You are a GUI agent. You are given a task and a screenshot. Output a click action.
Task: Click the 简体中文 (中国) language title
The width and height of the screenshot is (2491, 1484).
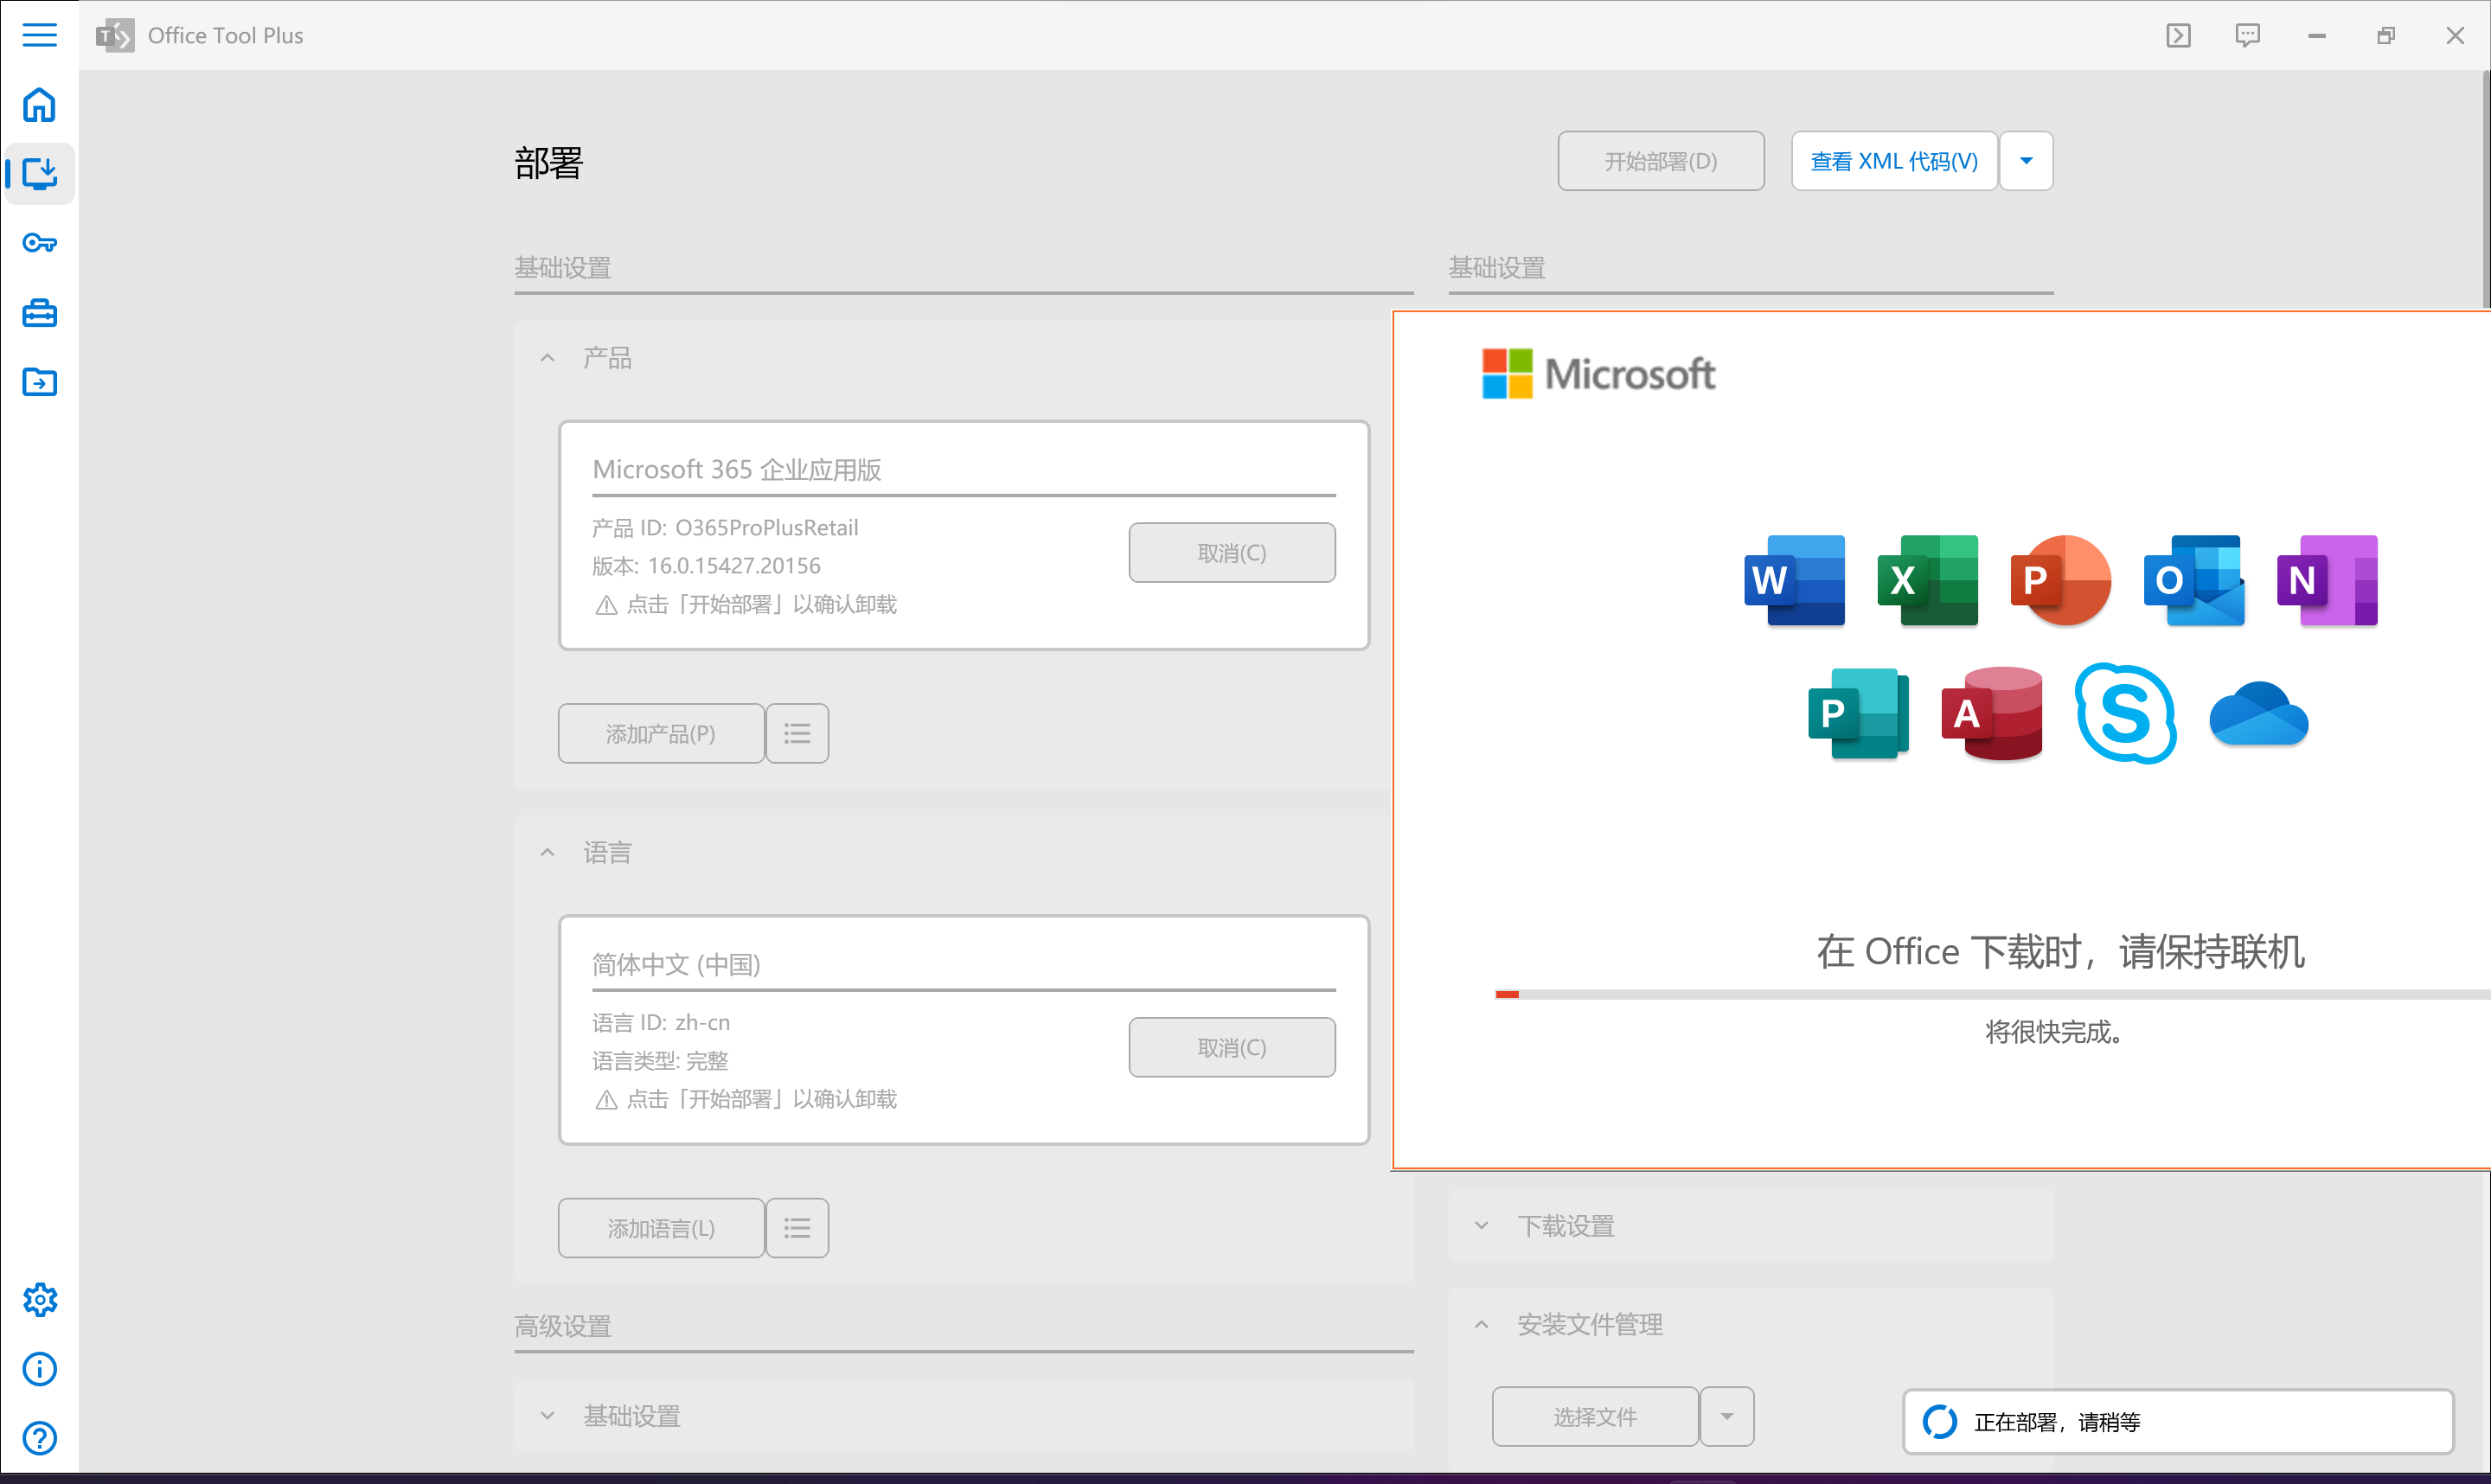point(676,964)
